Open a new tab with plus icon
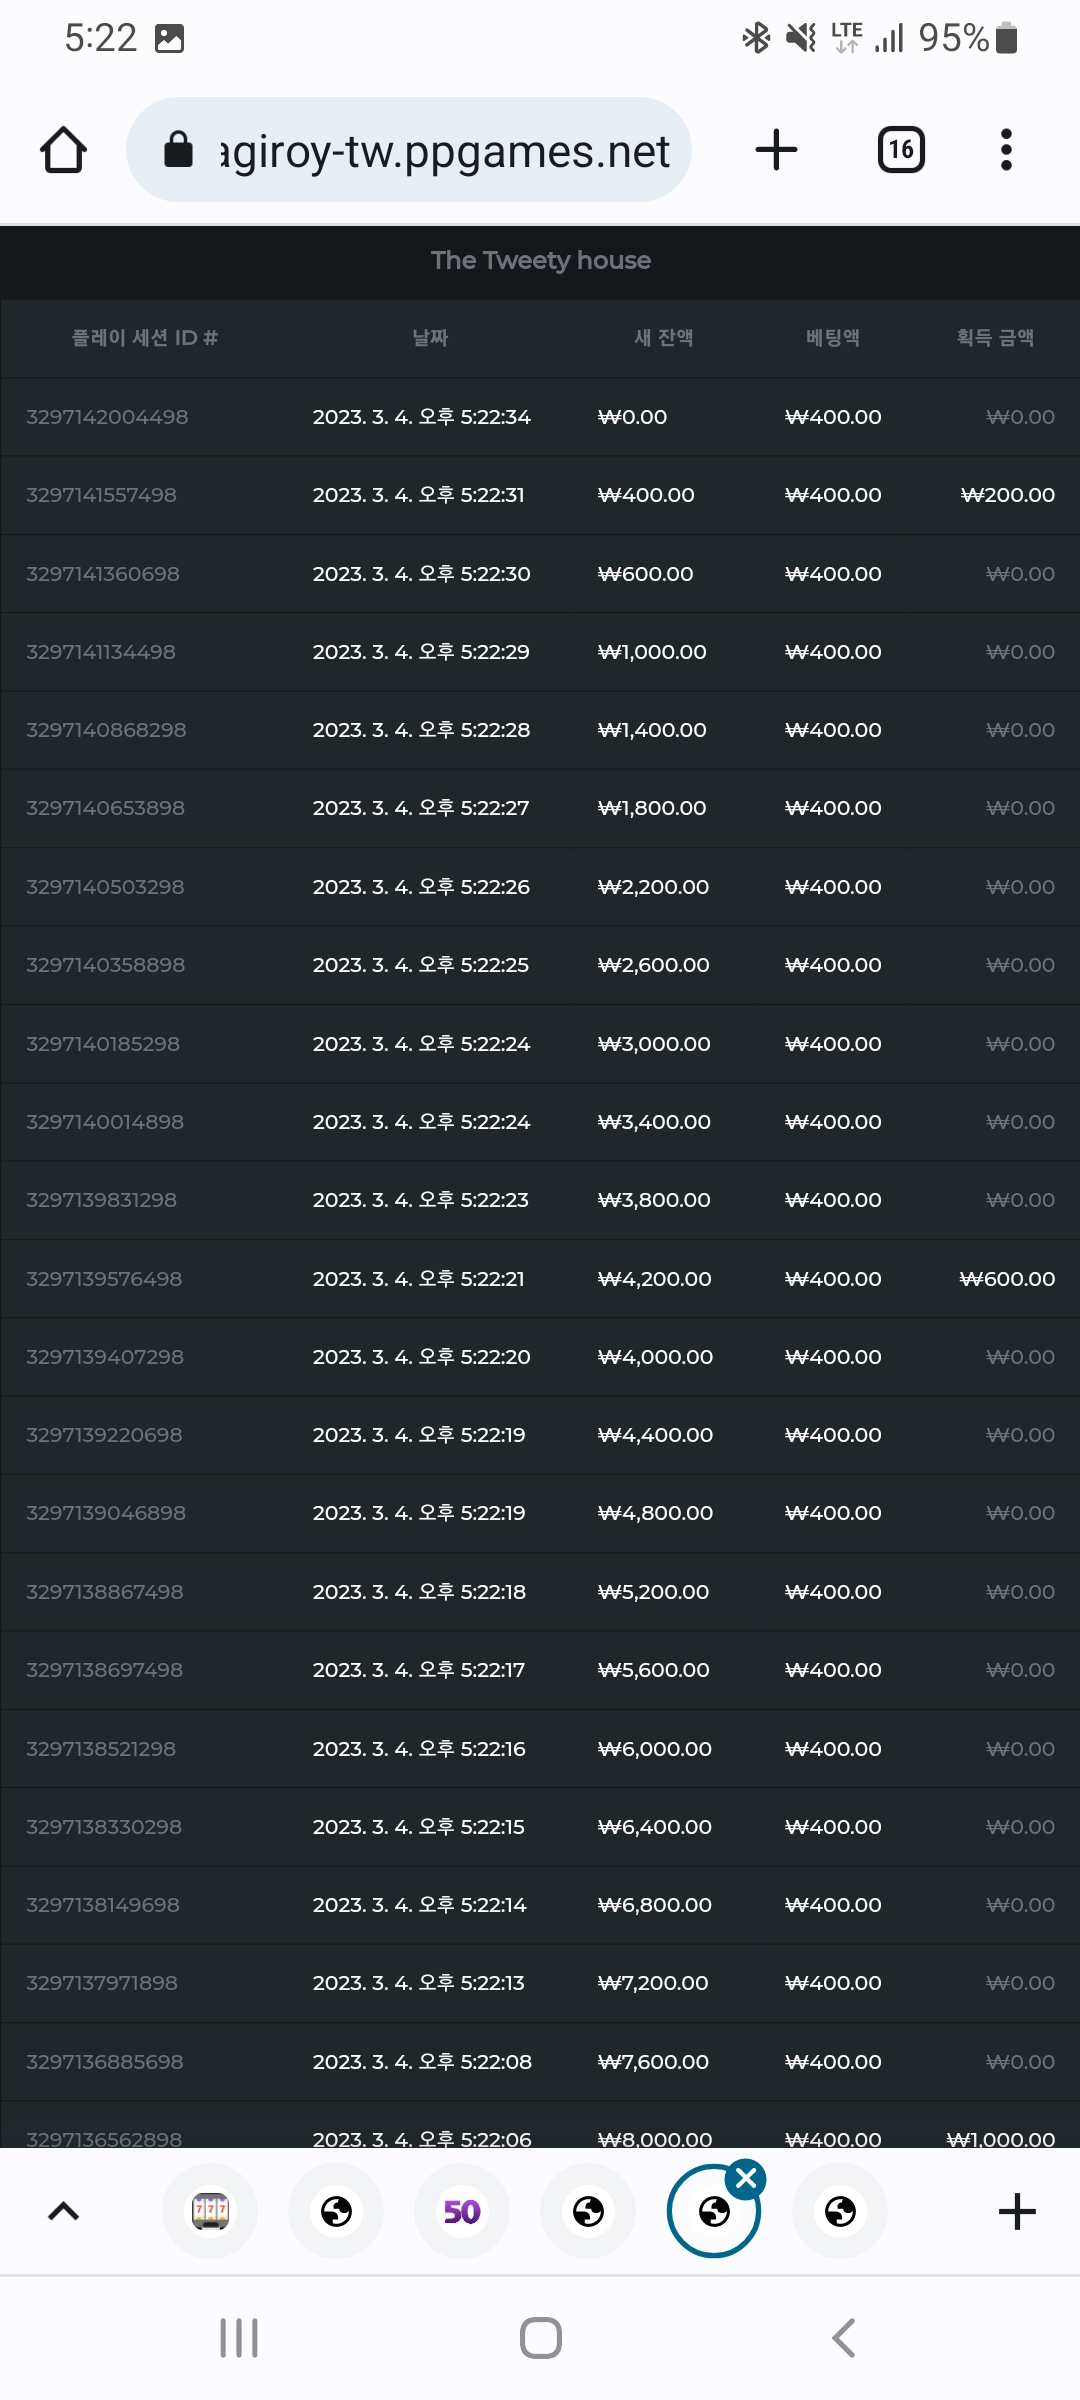The height and width of the screenshot is (2400, 1080). [x=776, y=150]
